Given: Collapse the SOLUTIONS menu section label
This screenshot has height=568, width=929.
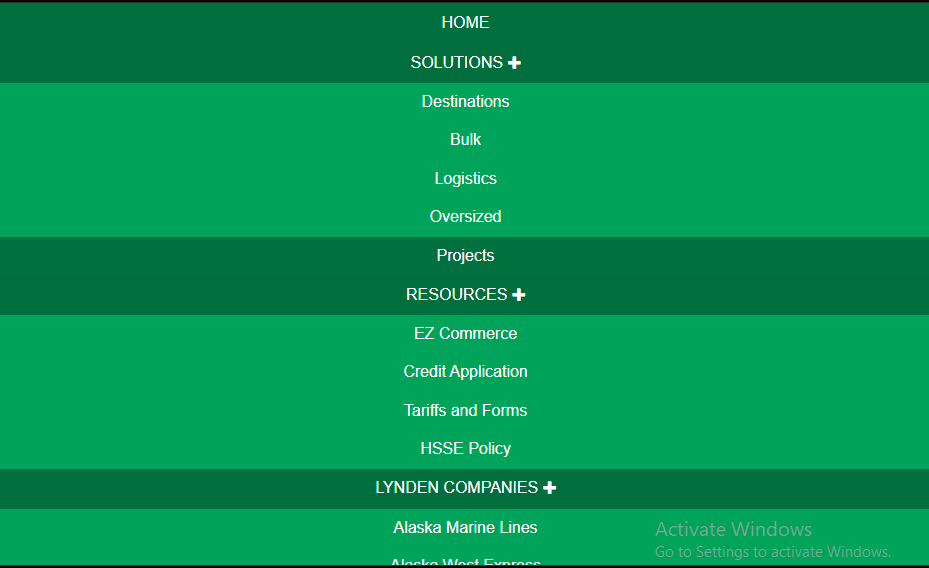Looking at the screenshot, I should pos(457,62).
